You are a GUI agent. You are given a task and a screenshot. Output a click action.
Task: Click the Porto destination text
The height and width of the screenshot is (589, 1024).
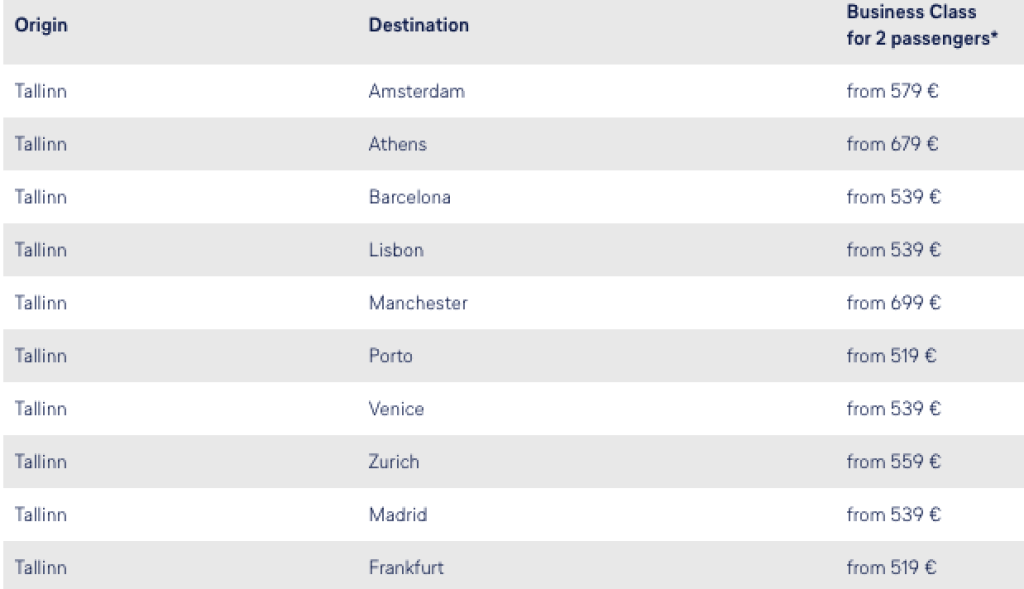[390, 356]
